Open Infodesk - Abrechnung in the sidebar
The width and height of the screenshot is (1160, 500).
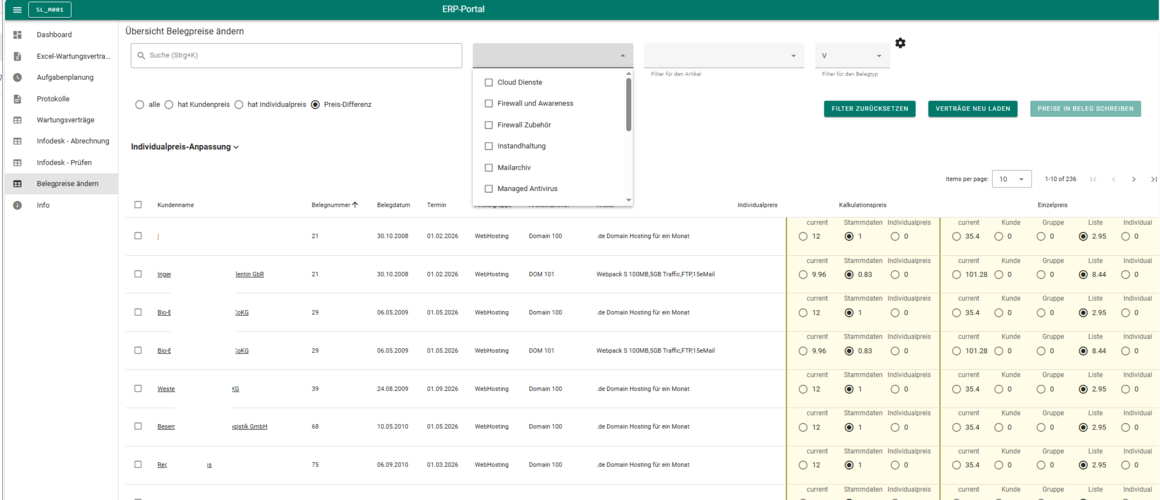tap(72, 141)
